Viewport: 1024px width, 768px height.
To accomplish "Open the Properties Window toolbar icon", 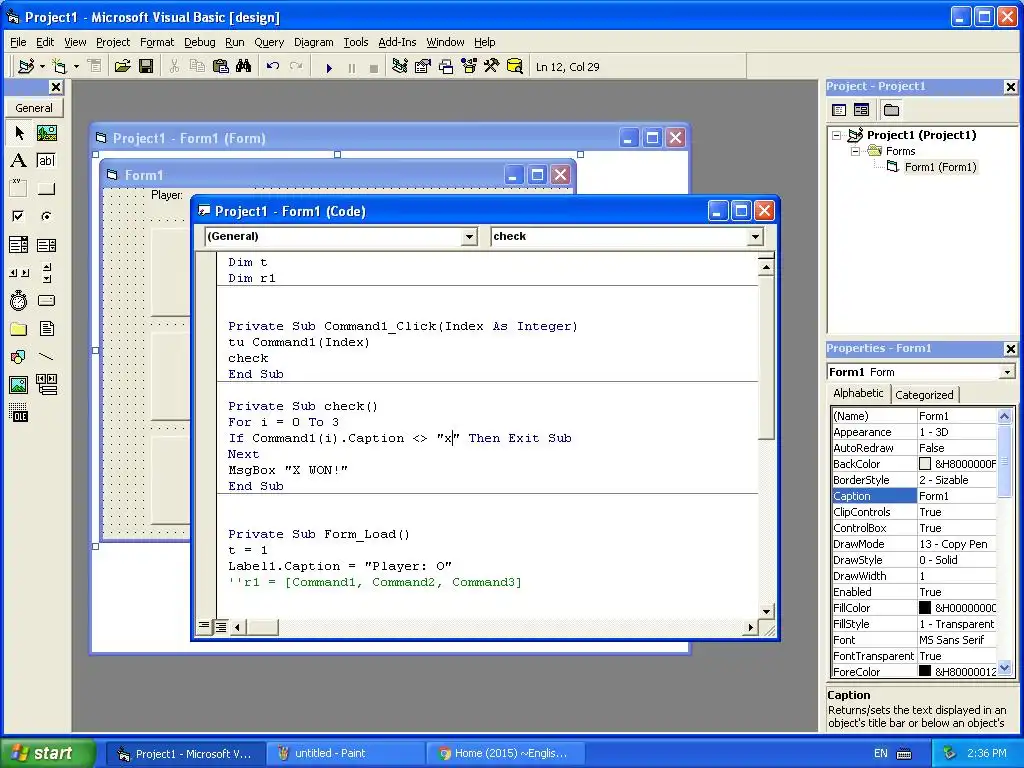I will click(x=423, y=67).
